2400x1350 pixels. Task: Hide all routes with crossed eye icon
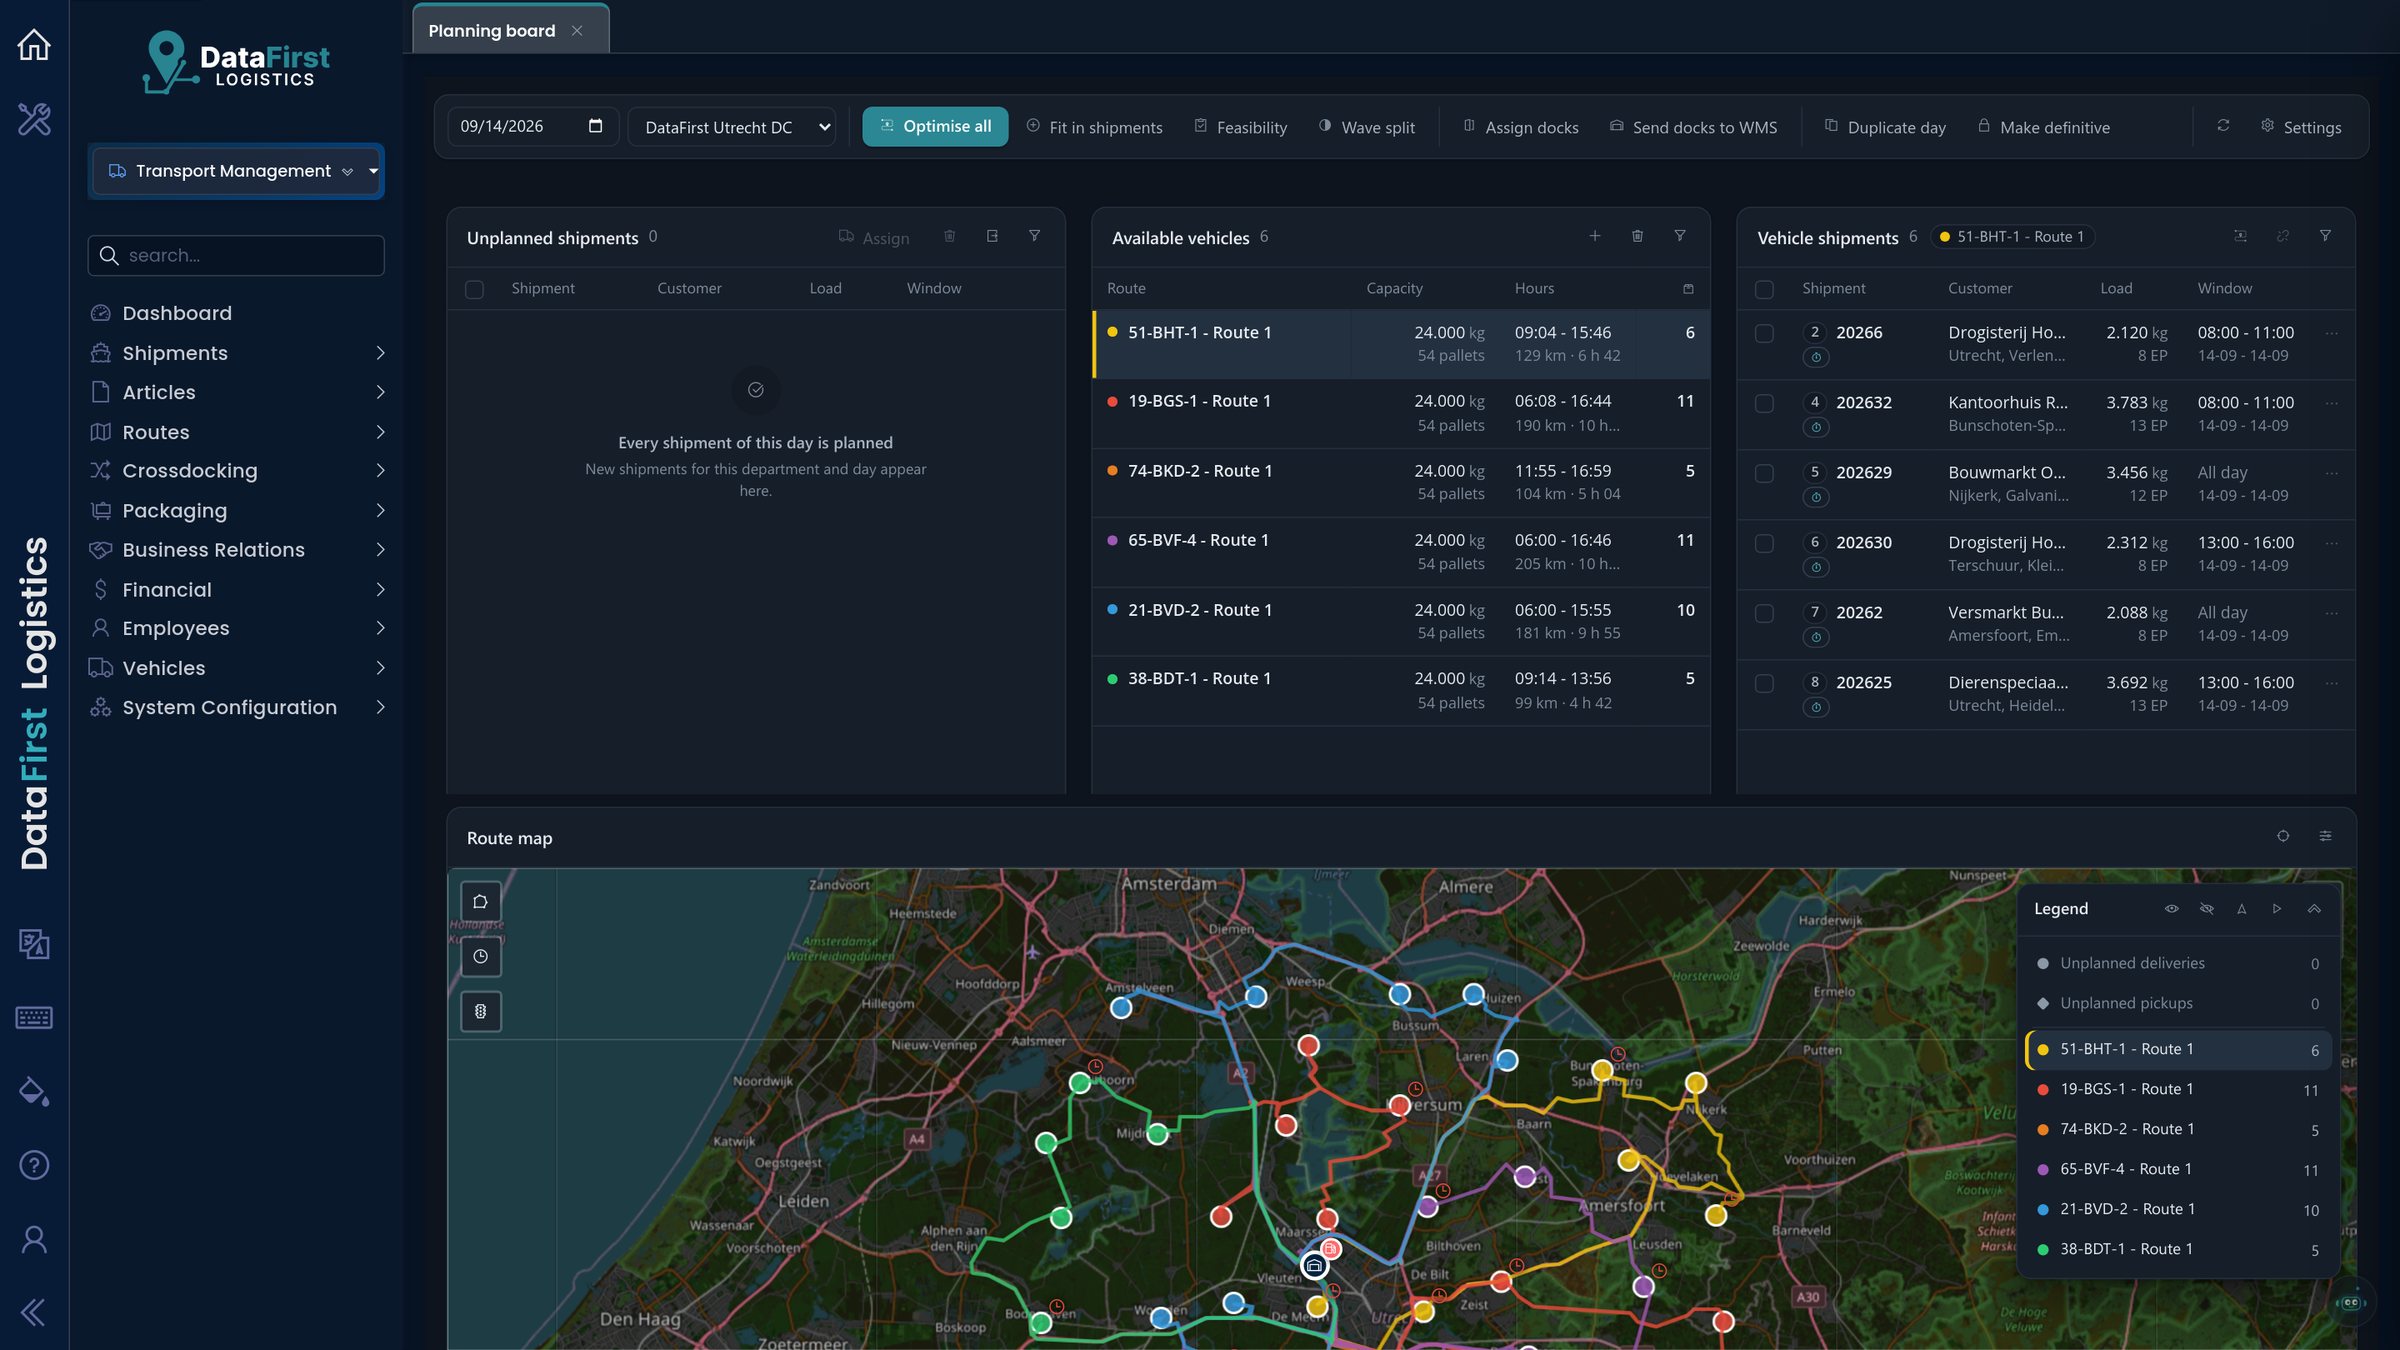2207,909
